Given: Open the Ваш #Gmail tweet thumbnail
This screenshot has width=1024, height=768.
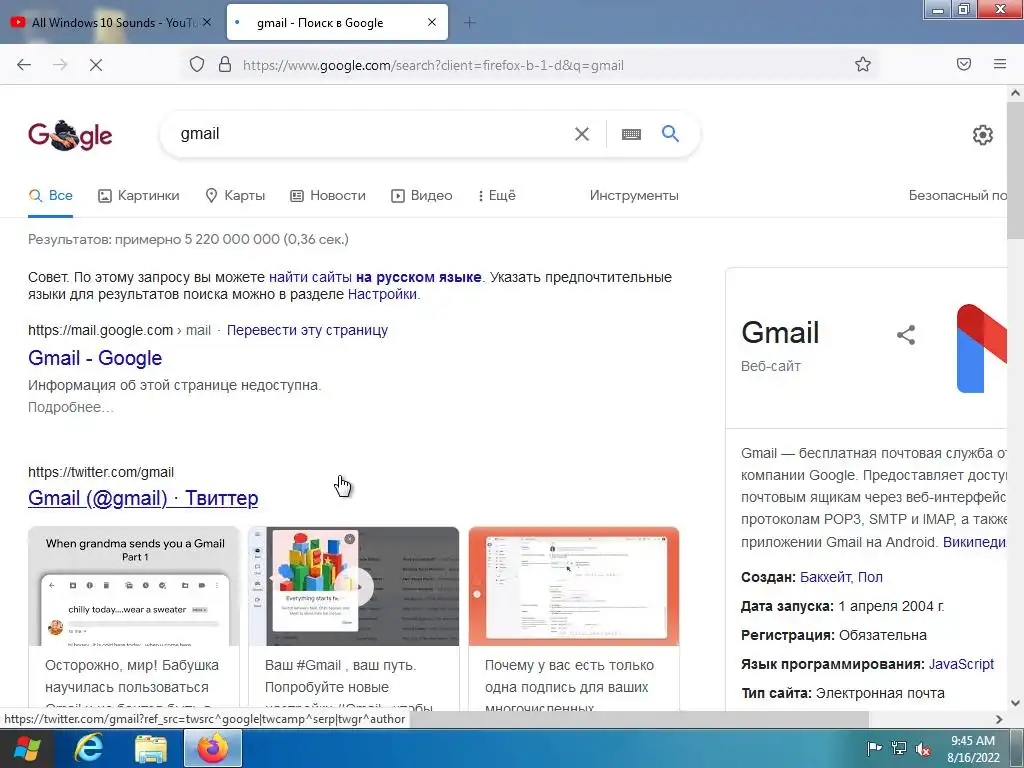Looking at the screenshot, I should (x=353, y=586).
